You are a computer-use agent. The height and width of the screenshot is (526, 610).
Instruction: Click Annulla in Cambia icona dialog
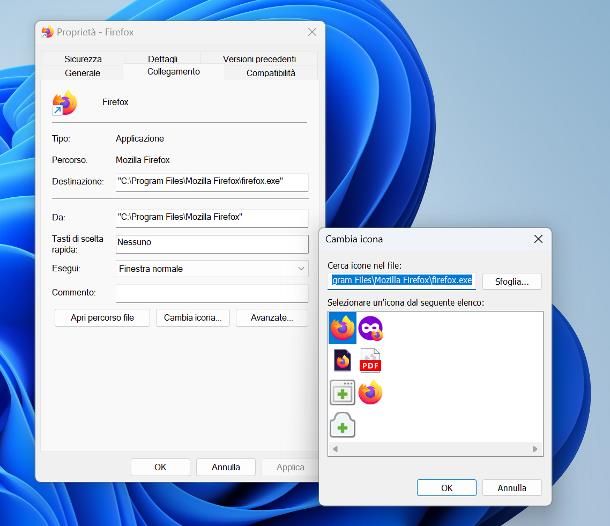[512, 487]
